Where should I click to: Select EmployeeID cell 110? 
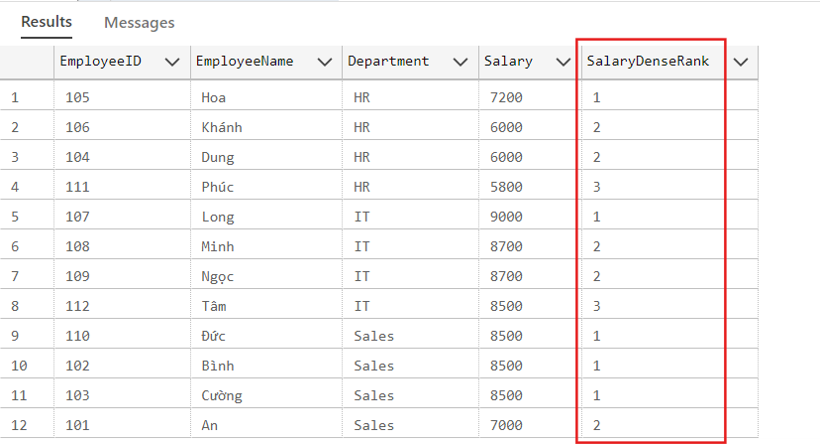click(x=122, y=336)
